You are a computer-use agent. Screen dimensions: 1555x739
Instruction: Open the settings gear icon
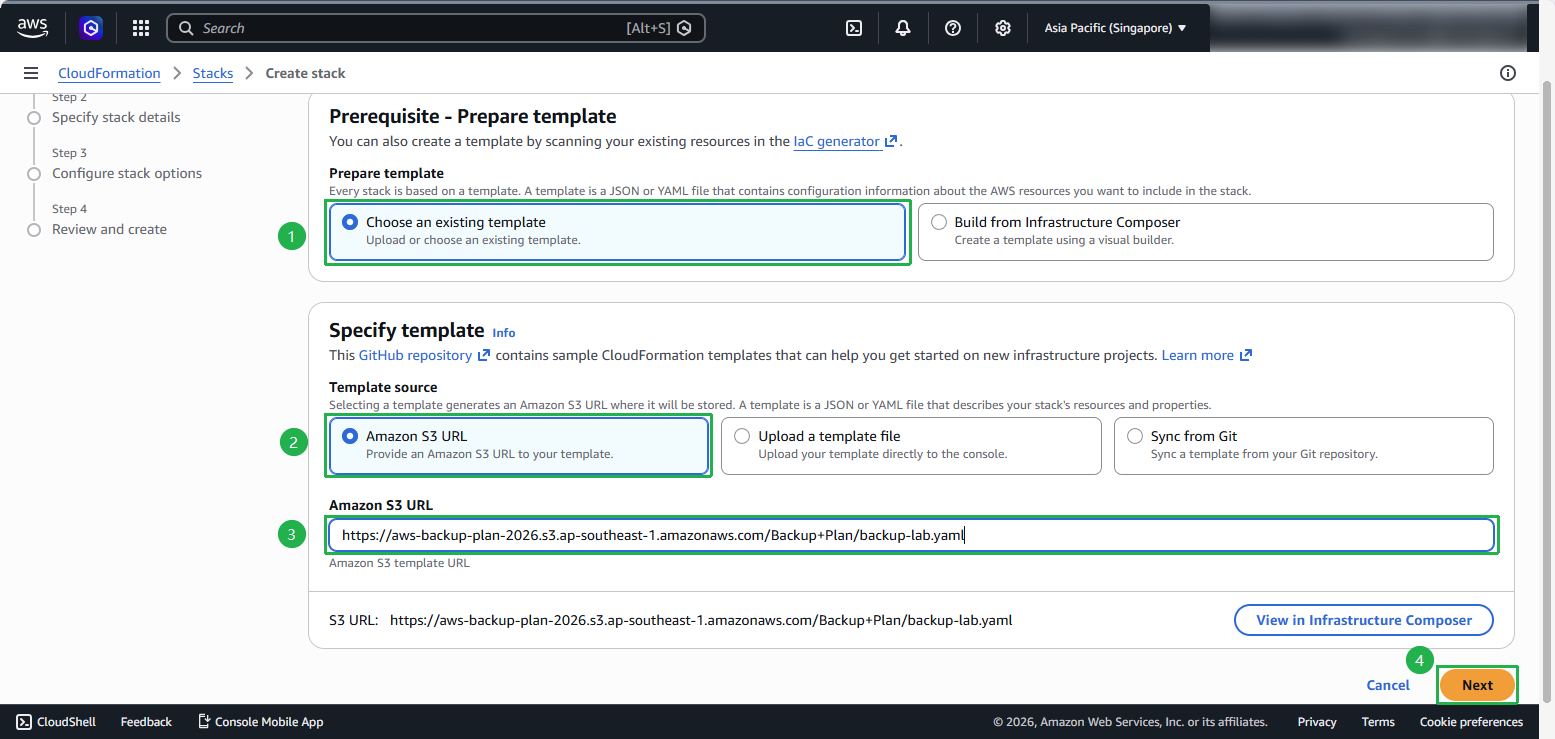(1003, 28)
